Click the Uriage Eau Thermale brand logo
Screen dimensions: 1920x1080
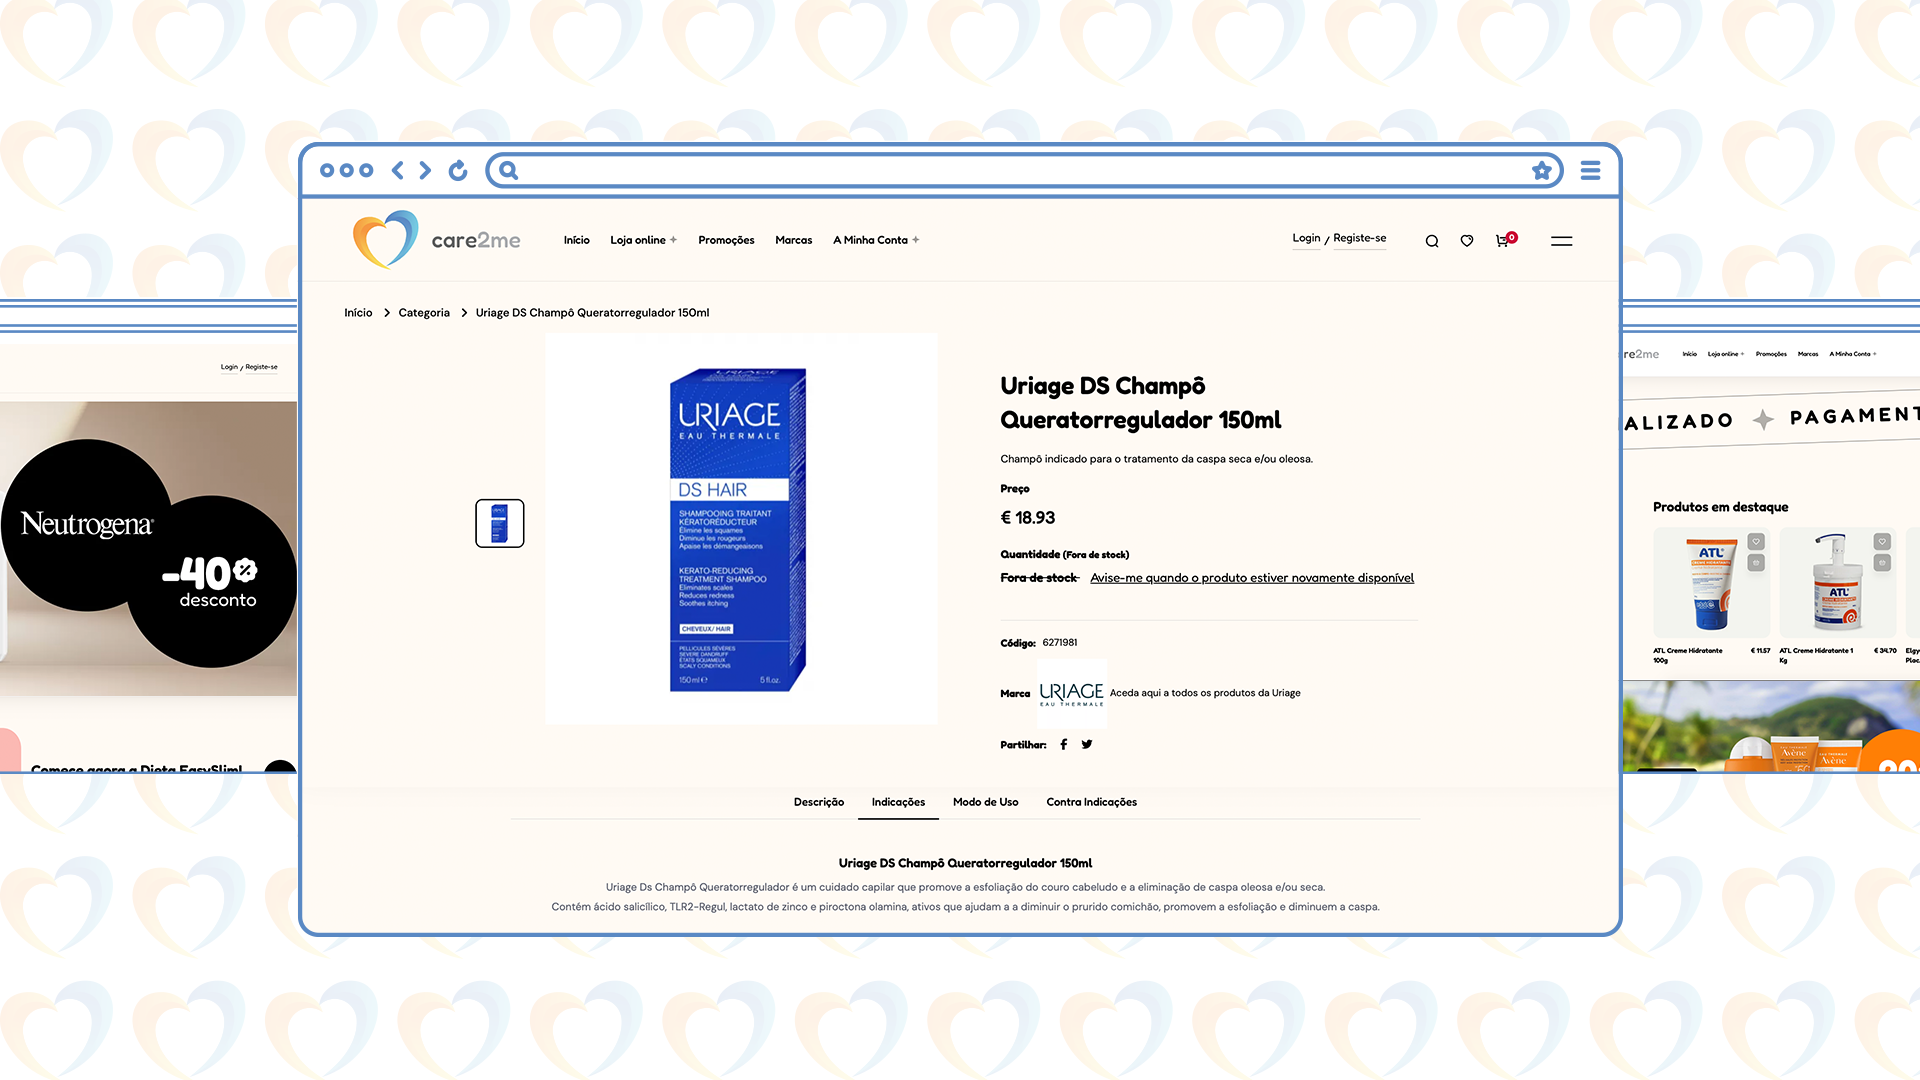click(x=1071, y=693)
